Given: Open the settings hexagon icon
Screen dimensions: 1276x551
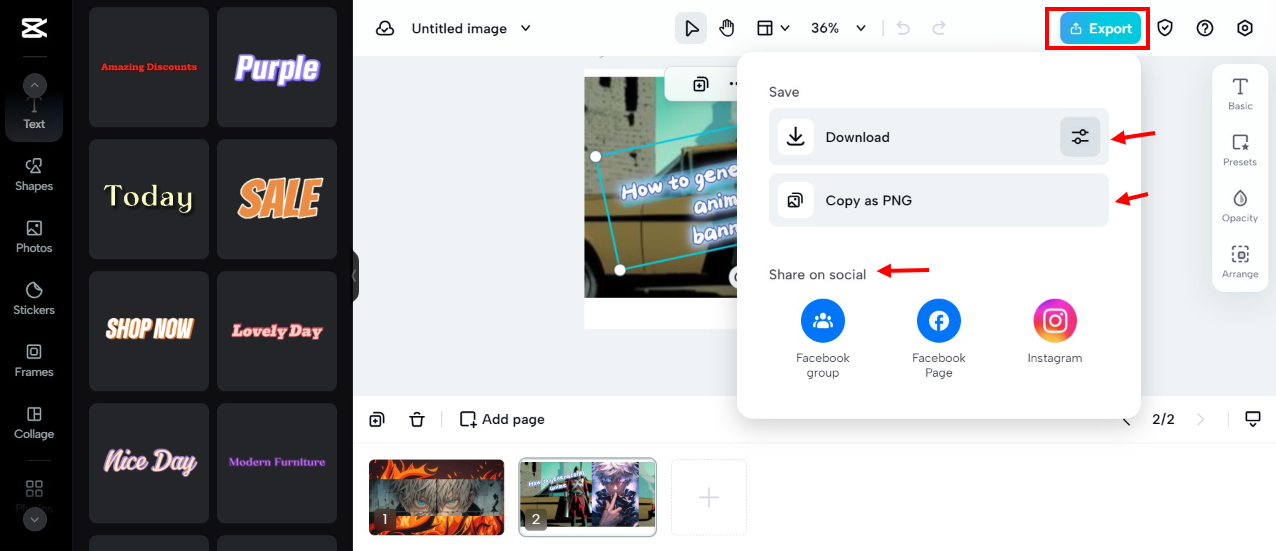Looking at the screenshot, I should (x=1245, y=28).
